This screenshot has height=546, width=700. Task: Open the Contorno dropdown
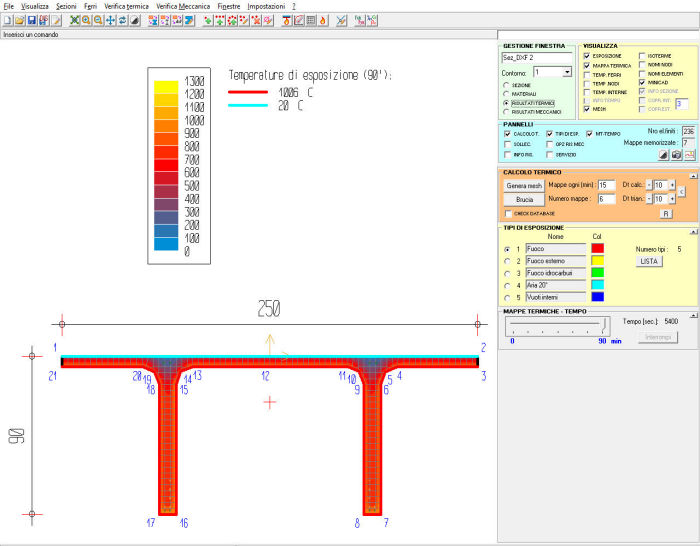[x=568, y=73]
